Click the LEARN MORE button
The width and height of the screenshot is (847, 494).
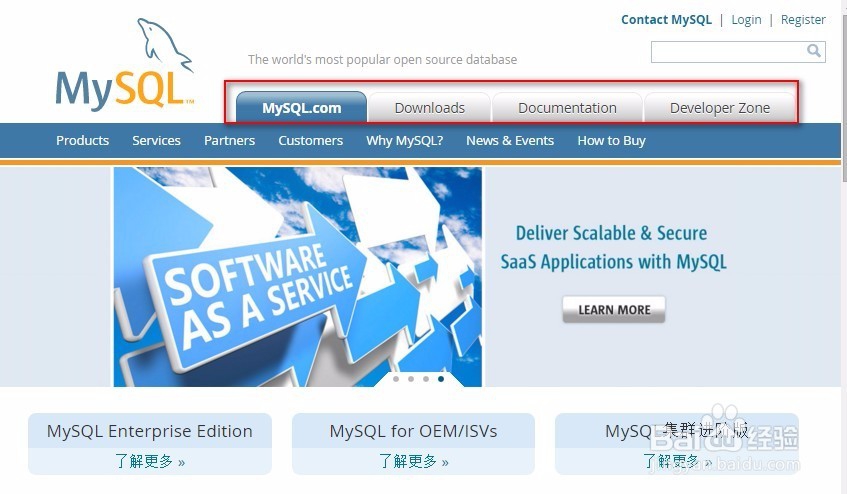(x=614, y=309)
